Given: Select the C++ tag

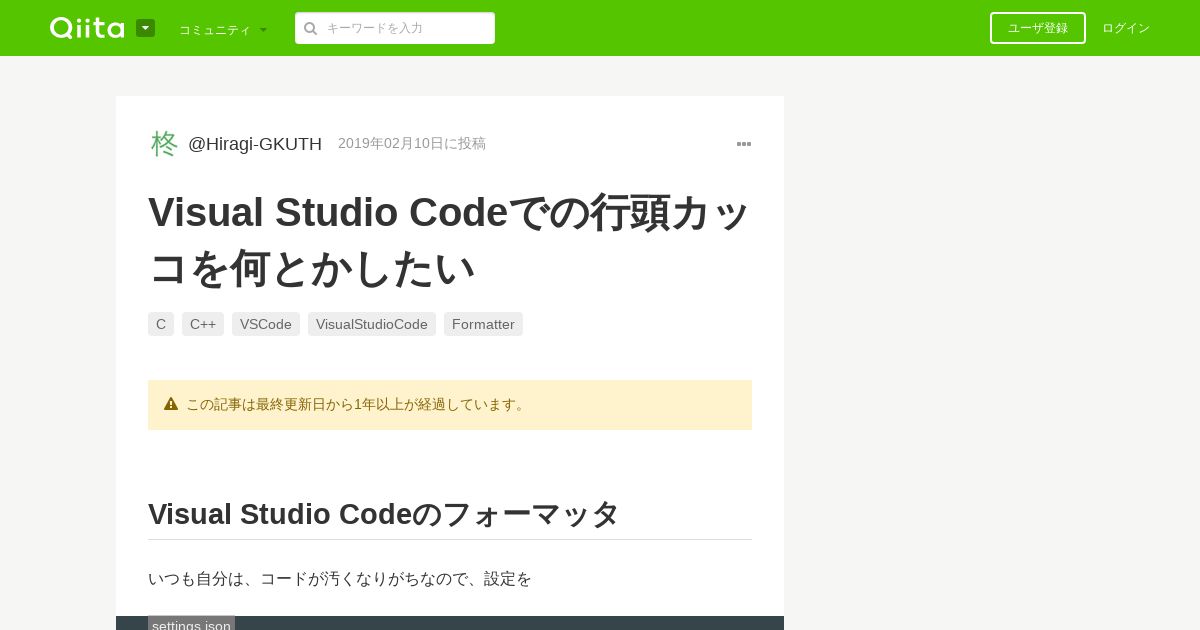Looking at the screenshot, I should click(x=203, y=324).
